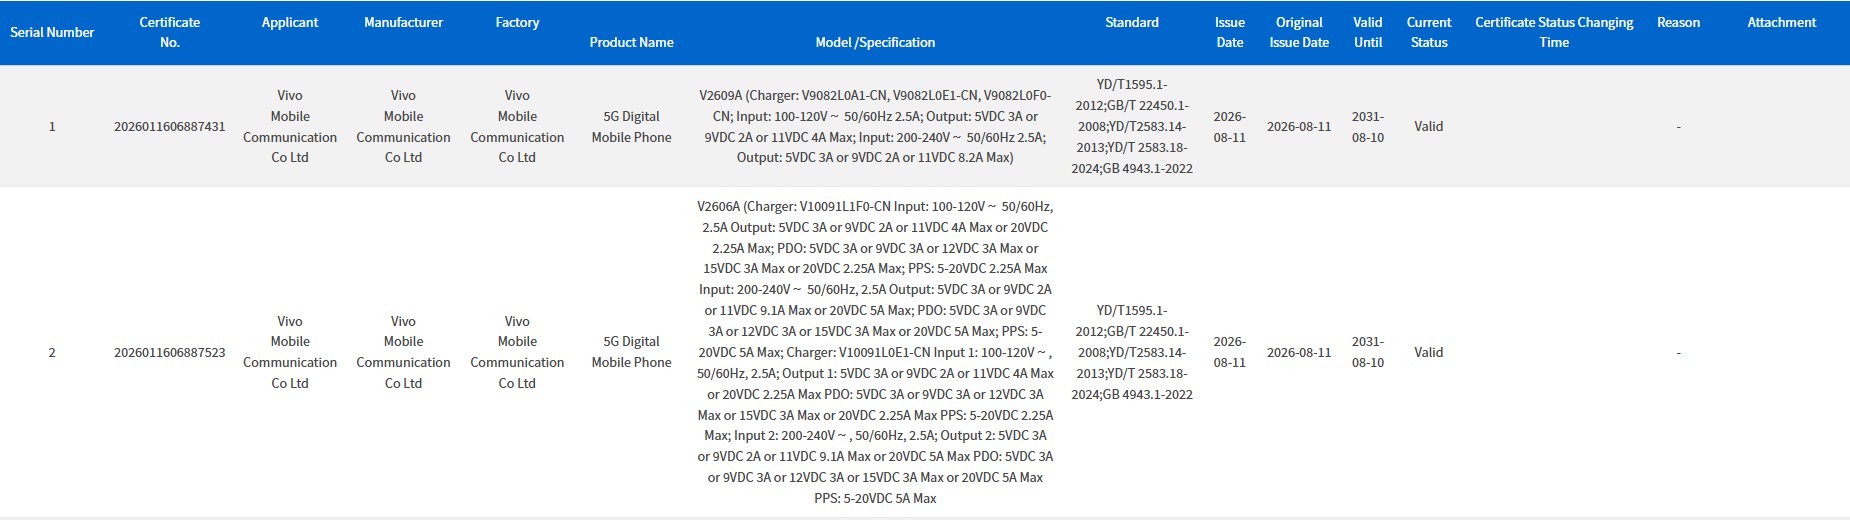Click the Standard column header
Screen dimensions: 1850x520
tap(1132, 22)
